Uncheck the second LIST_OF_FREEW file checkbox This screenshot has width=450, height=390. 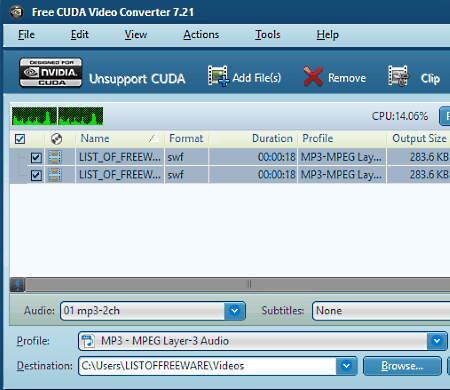click(x=36, y=175)
